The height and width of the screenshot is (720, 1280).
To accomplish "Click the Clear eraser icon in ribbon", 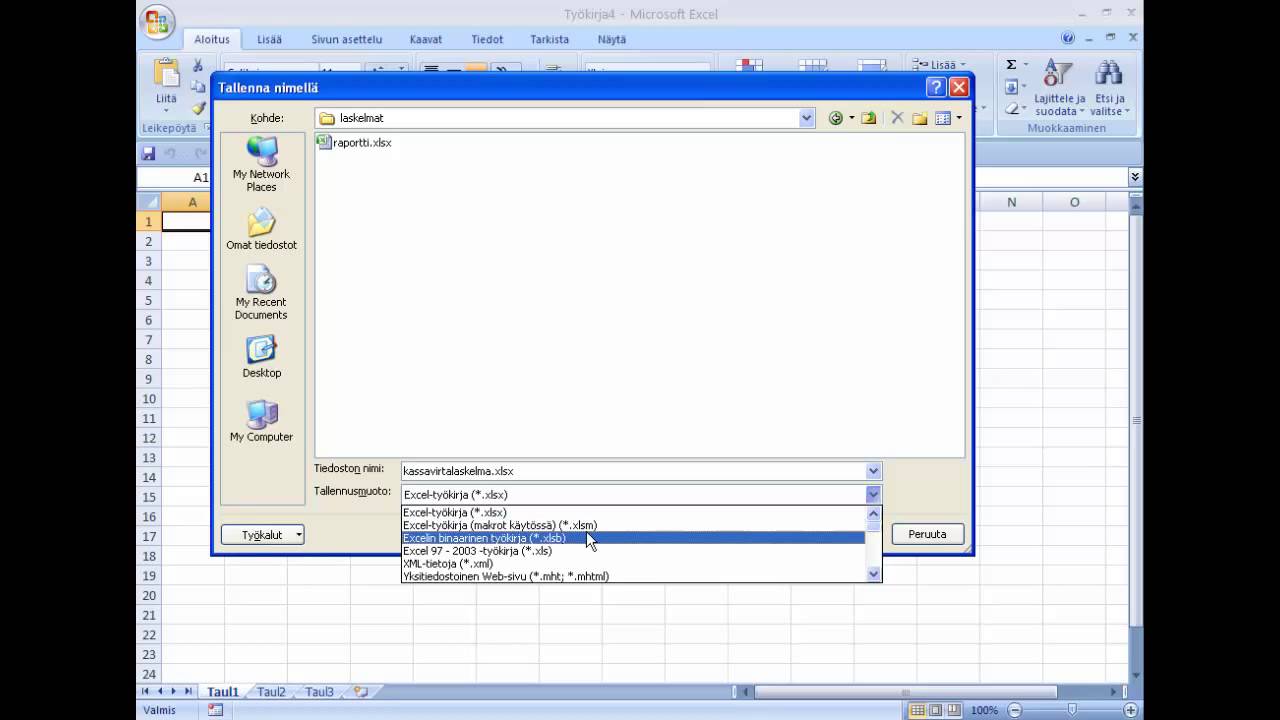I will pos(1011,108).
